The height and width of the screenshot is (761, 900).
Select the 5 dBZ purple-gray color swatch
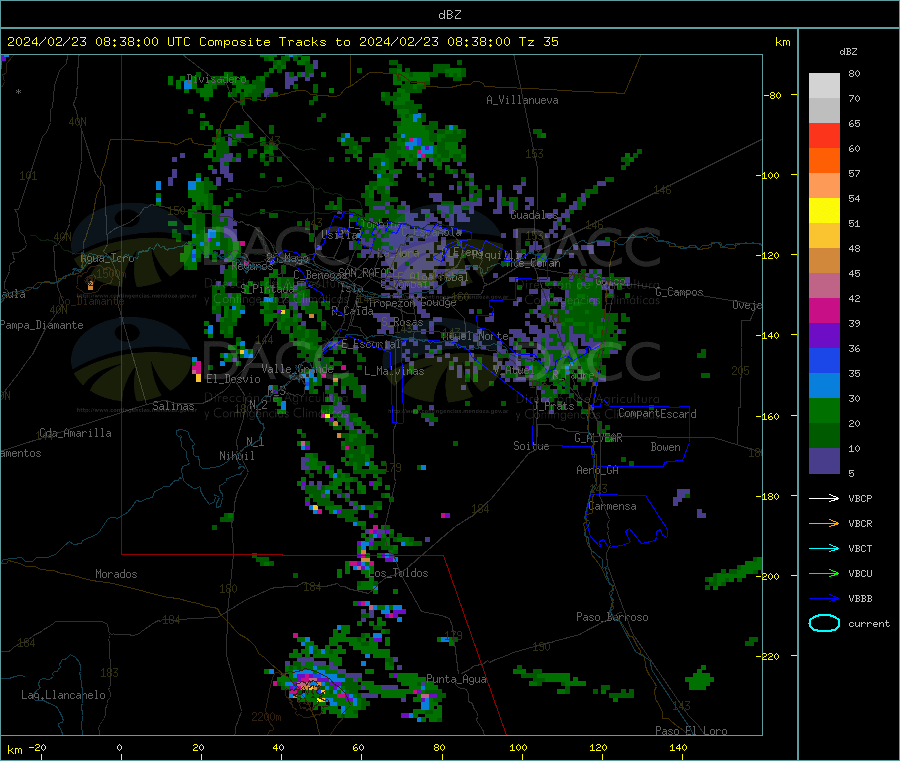824,461
